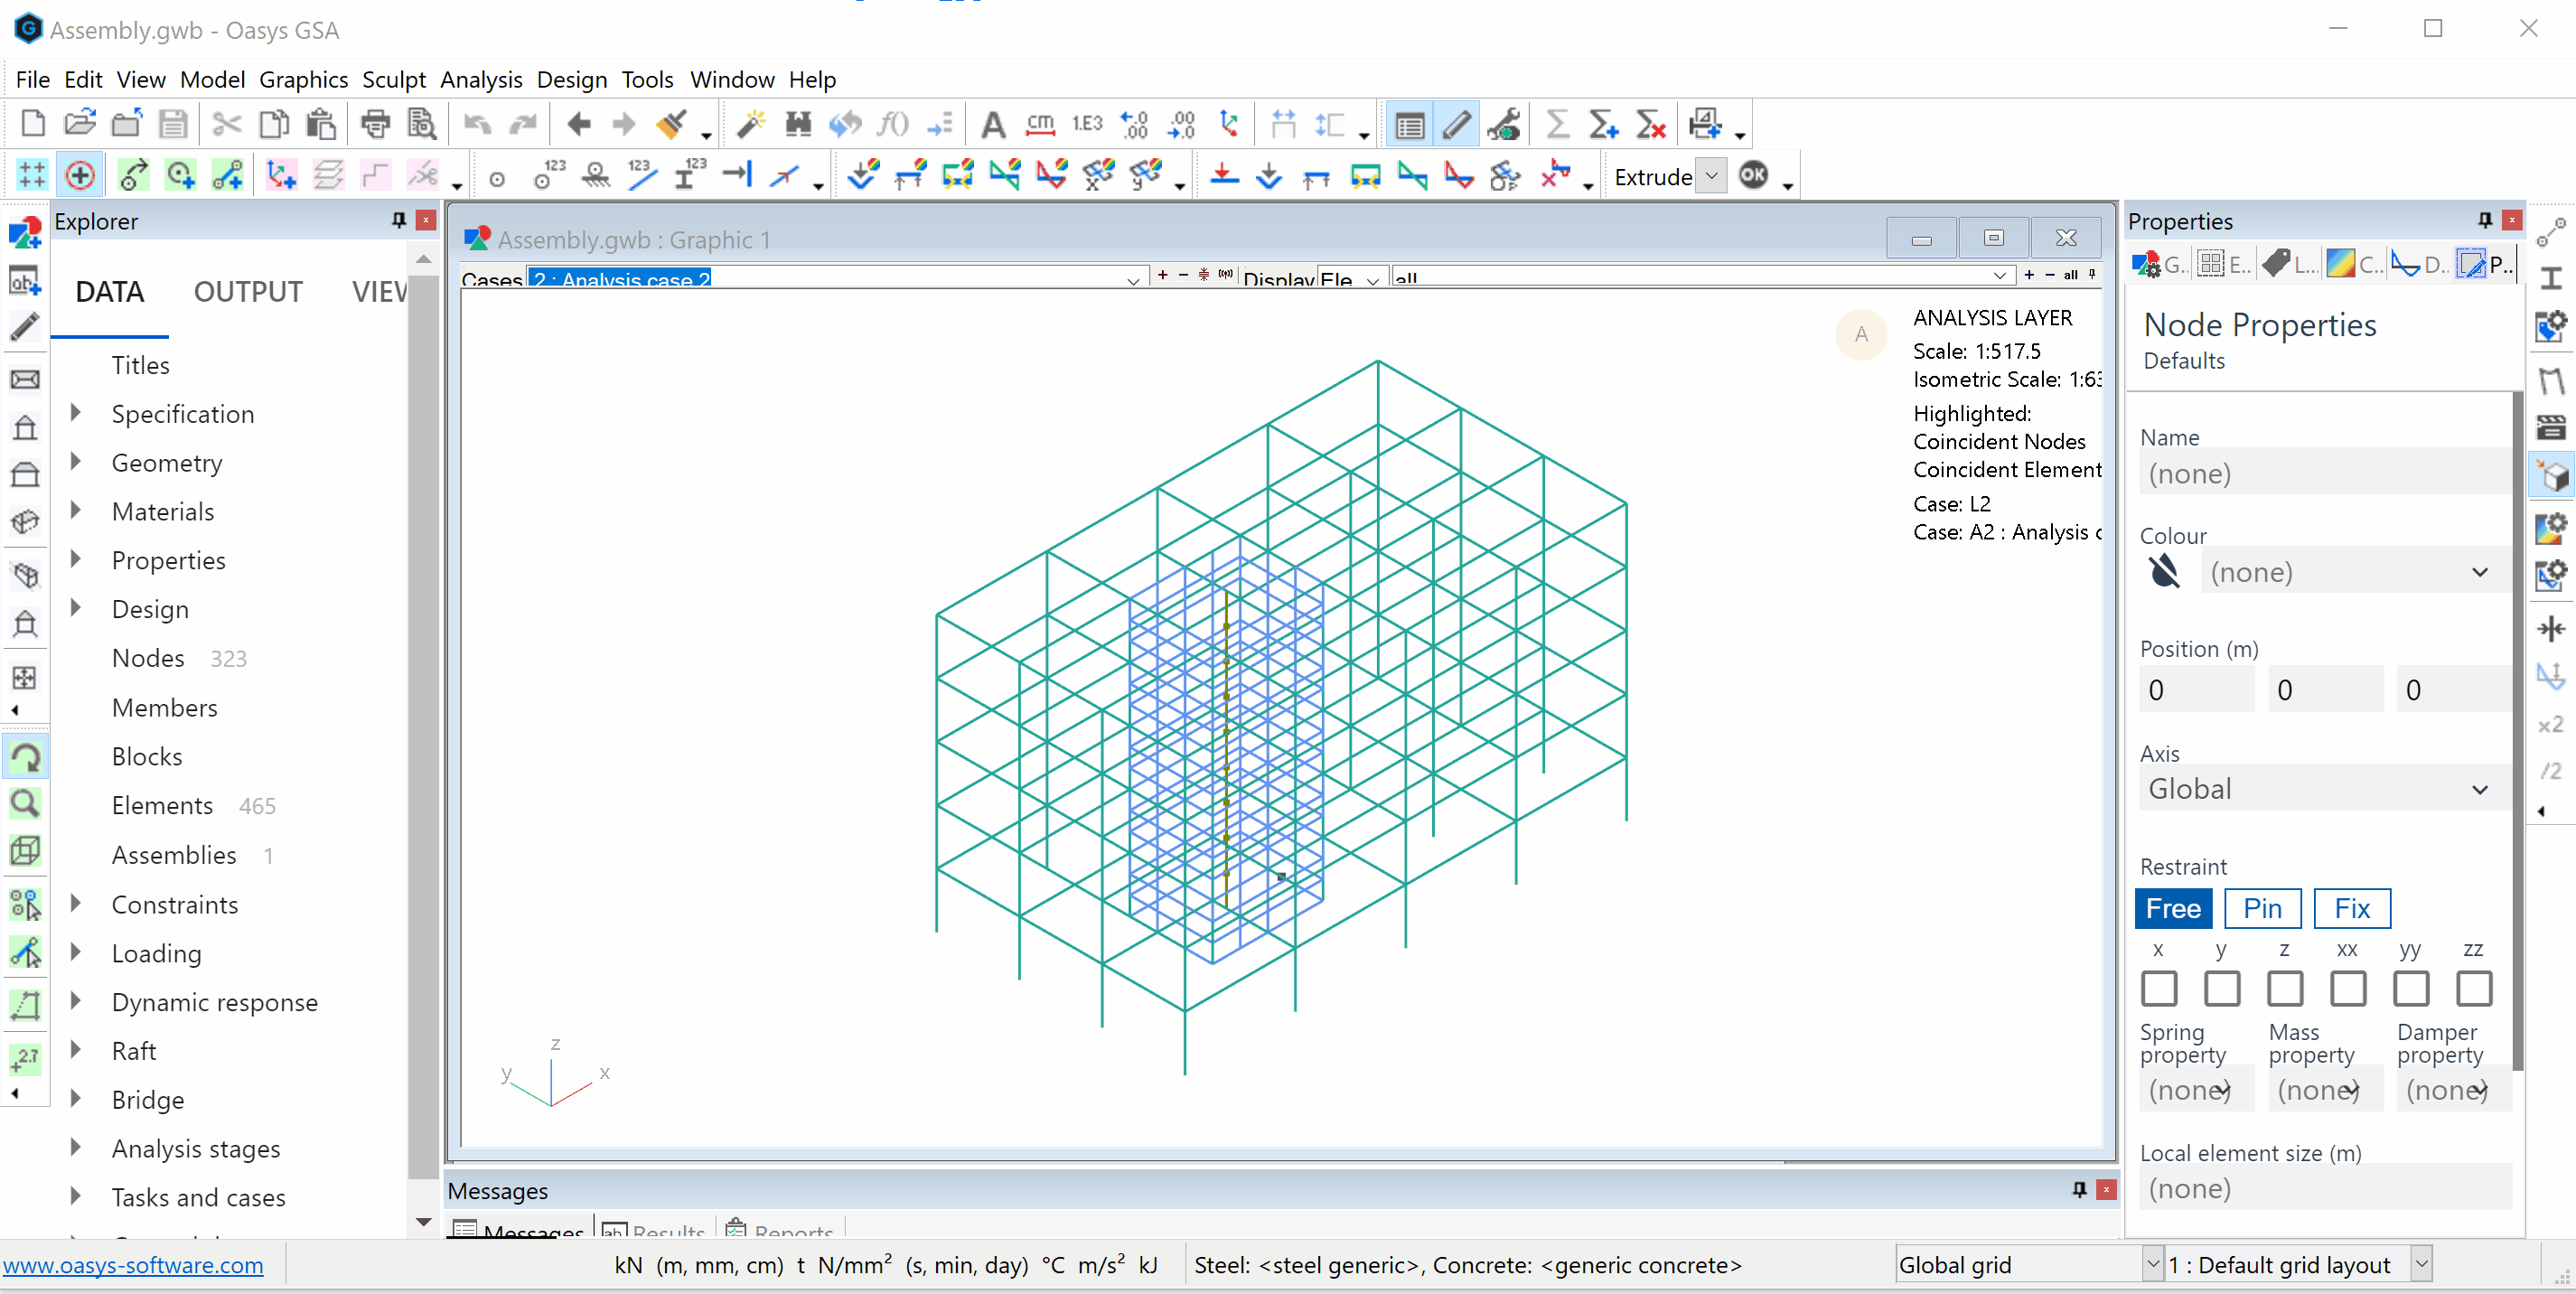Open the www.oasys-software.com link
This screenshot has width=2576, height=1294.
point(133,1265)
